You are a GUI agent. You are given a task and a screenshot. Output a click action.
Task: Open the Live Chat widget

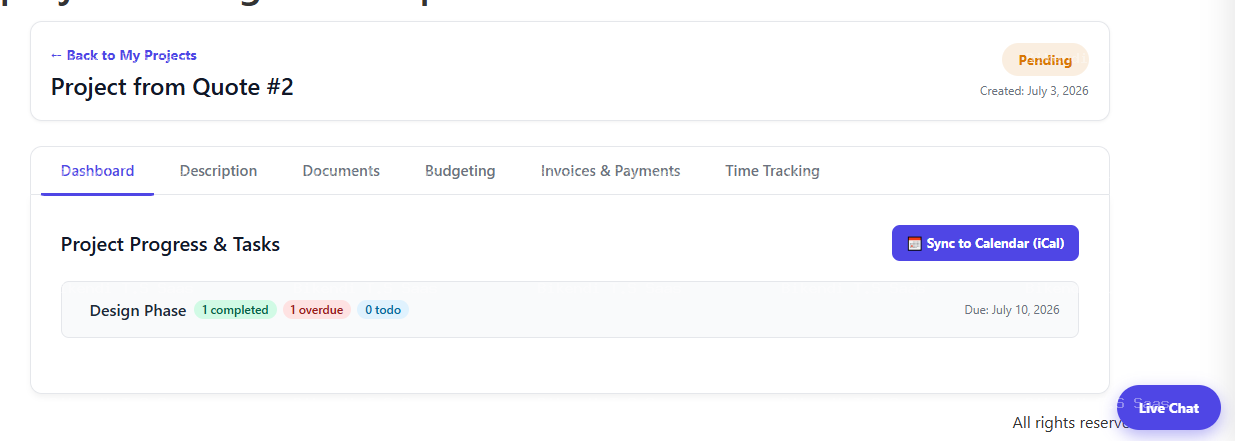[1169, 408]
